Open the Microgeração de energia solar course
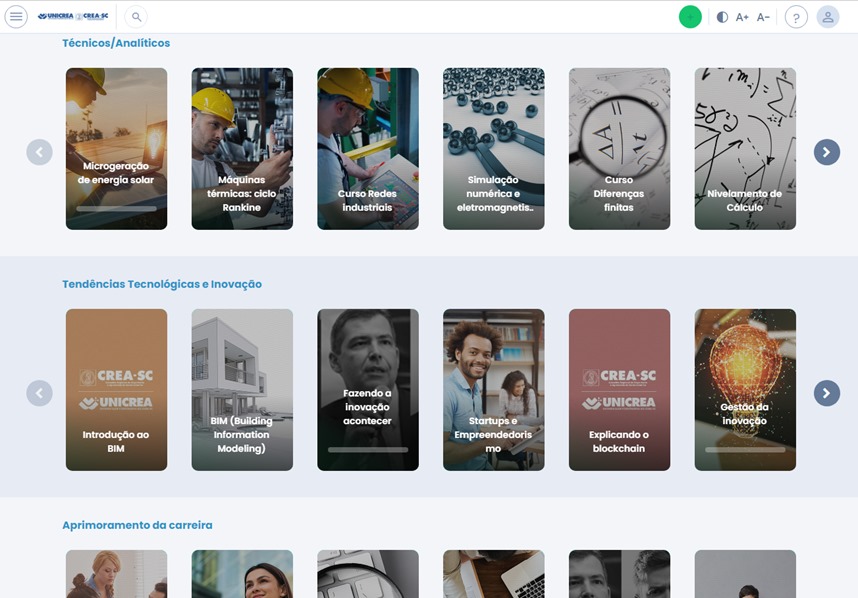 click(x=117, y=149)
